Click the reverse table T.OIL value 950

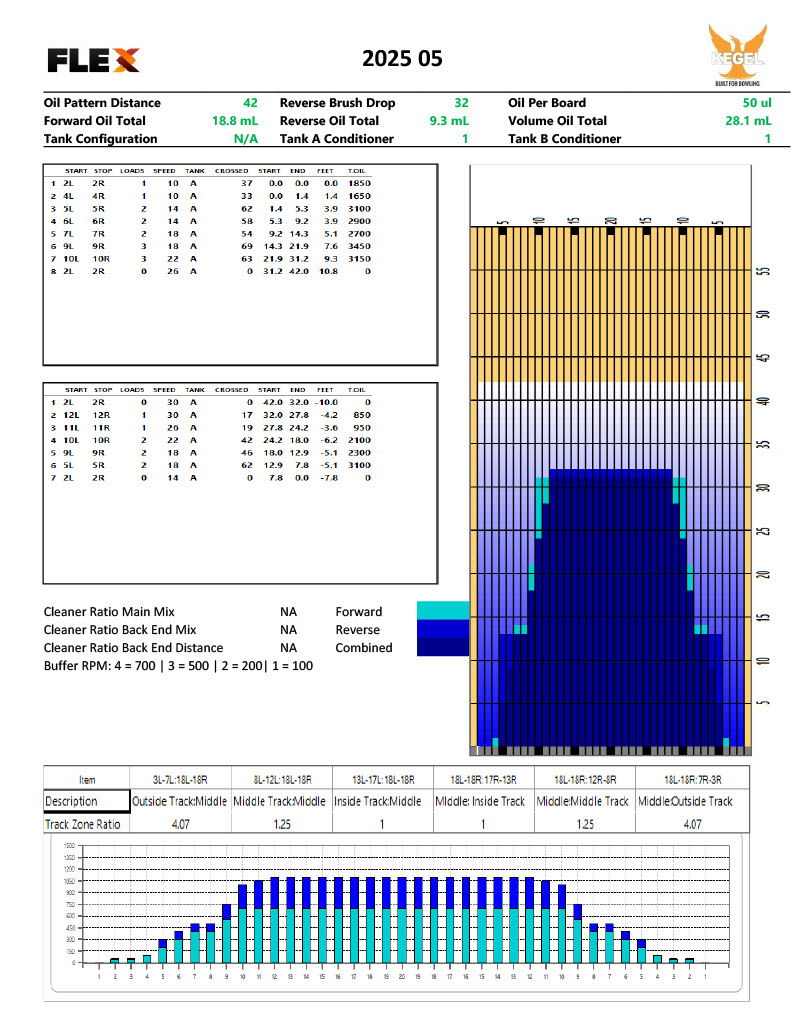click(362, 428)
